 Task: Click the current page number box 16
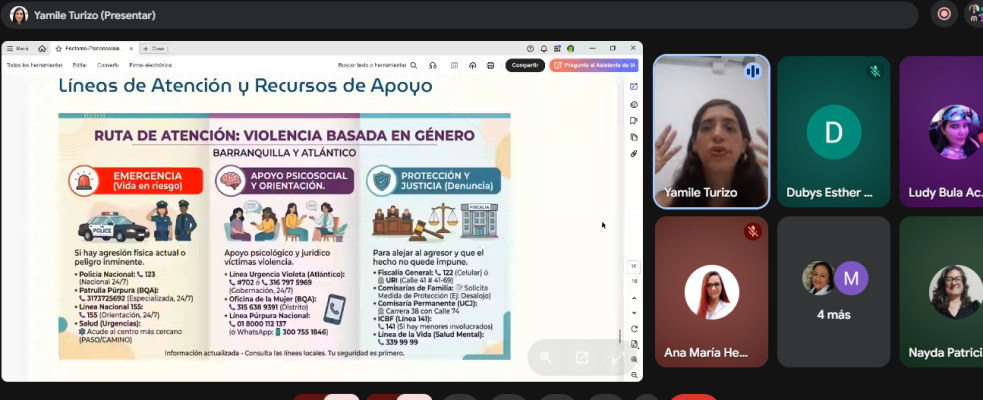[634, 266]
